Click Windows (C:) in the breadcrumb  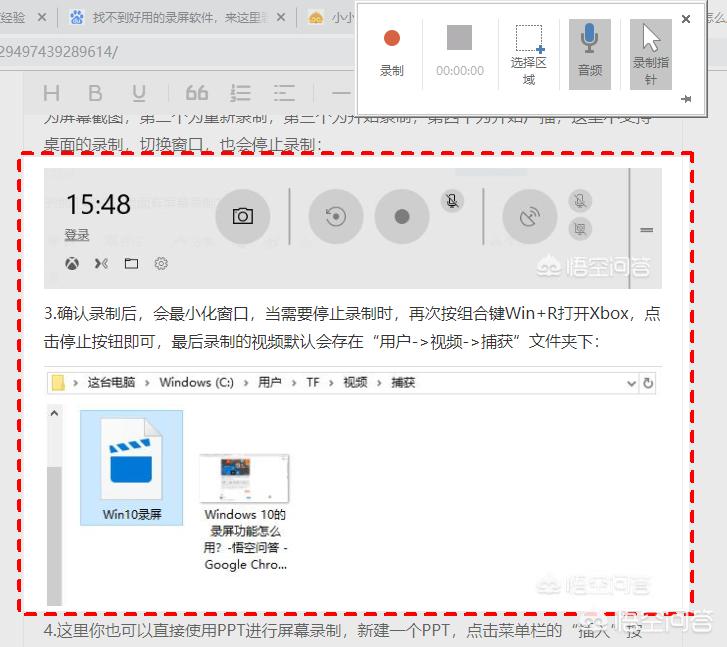(x=197, y=383)
